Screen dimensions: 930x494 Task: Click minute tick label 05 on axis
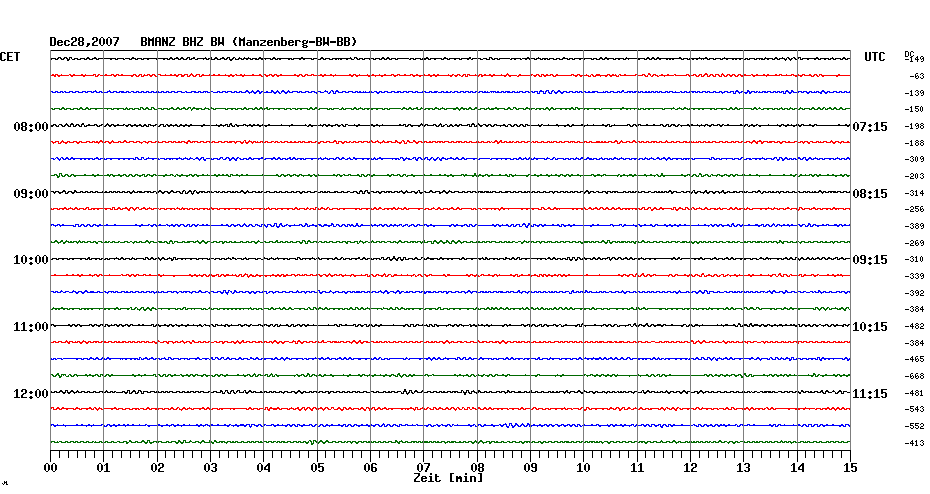pyautogui.click(x=317, y=467)
